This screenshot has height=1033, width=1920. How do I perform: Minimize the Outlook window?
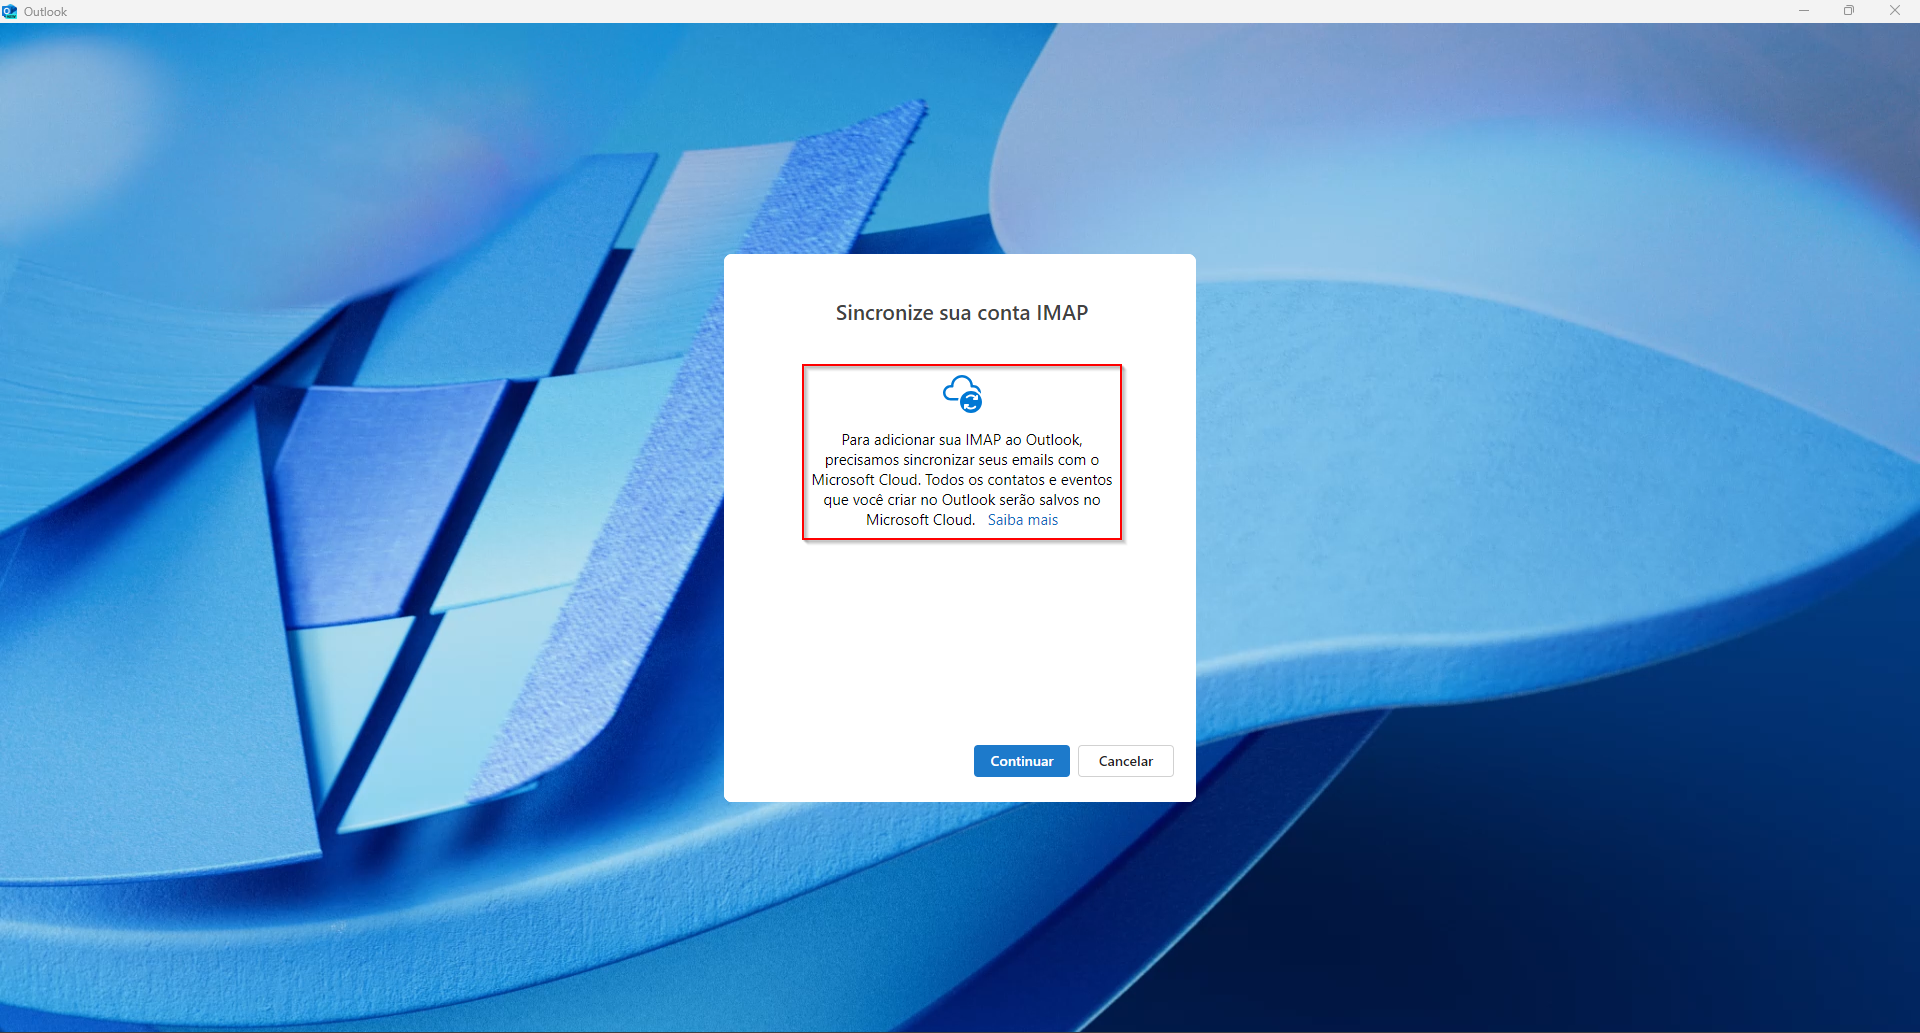1804,11
